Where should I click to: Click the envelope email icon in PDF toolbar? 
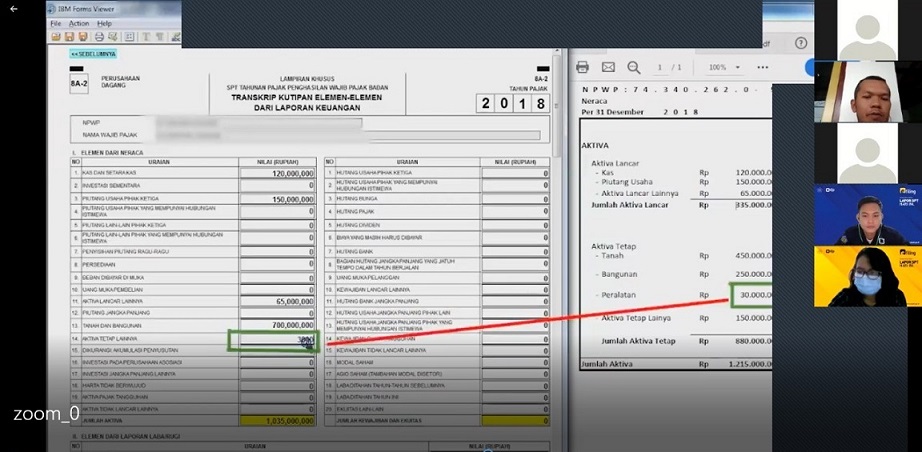tap(608, 67)
